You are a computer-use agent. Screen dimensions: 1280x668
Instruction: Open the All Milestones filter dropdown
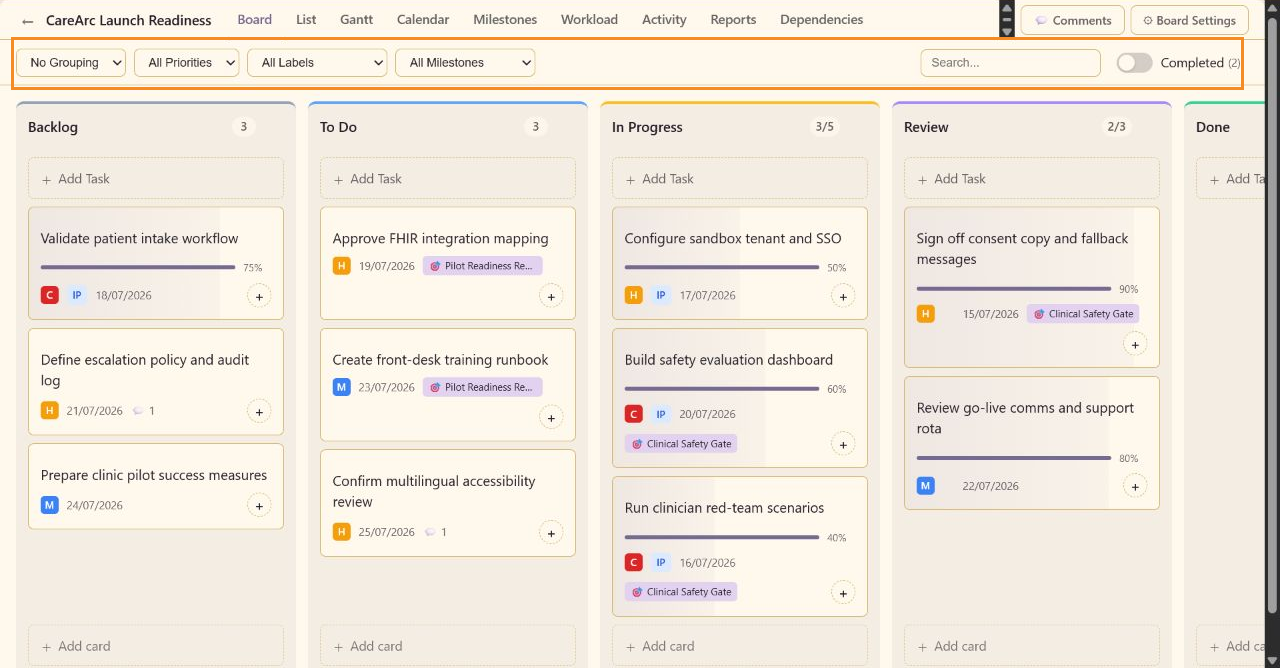coord(465,63)
